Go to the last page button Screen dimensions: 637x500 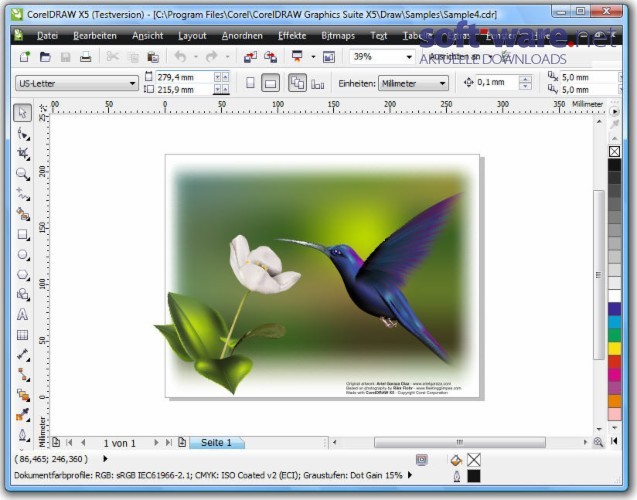(x=169, y=442)
